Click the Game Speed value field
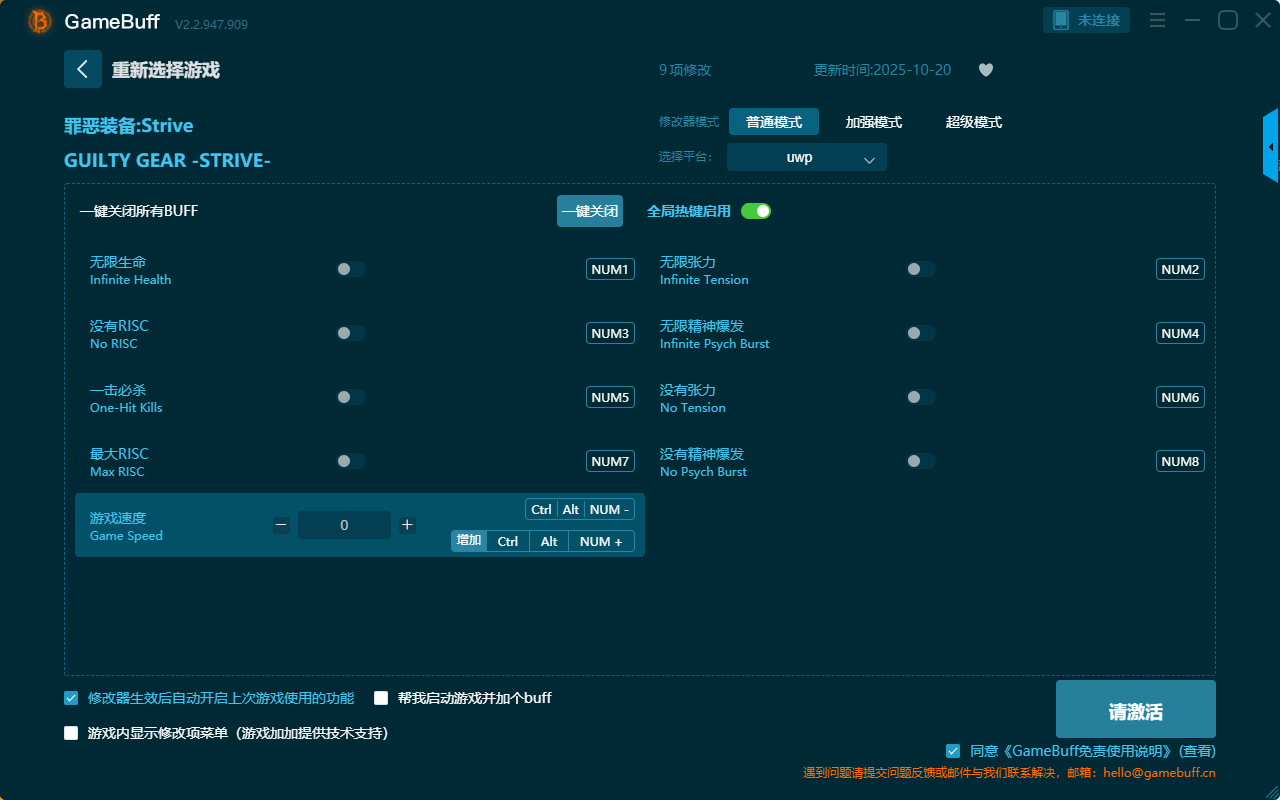 pyautogui.click(x=344, y=525)
